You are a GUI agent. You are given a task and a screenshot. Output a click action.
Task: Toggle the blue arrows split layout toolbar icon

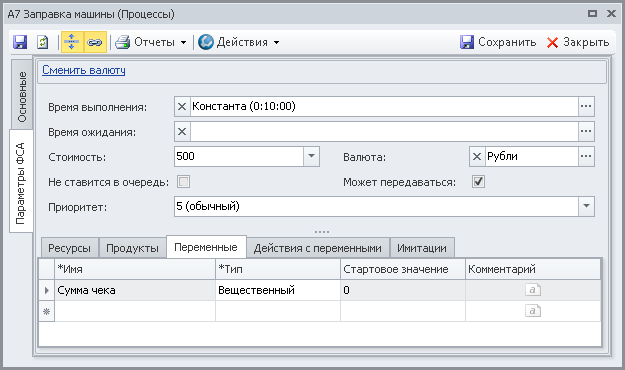click(x=72, y=42)
